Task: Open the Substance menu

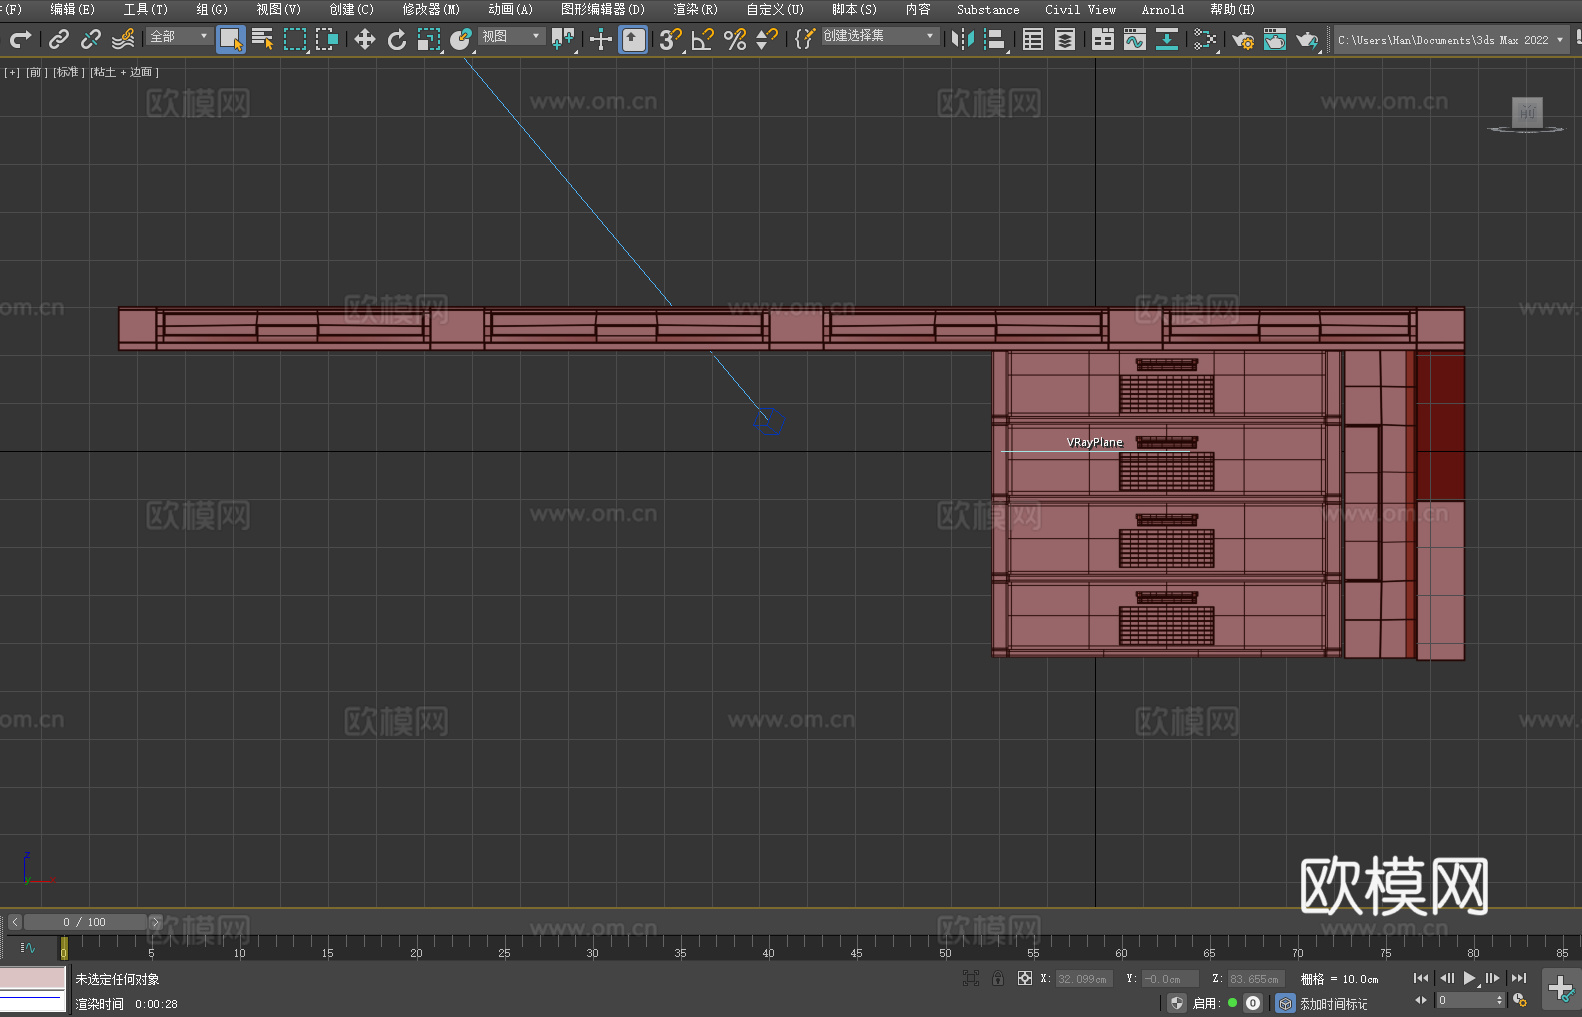Action: click(x=988, y=9)
